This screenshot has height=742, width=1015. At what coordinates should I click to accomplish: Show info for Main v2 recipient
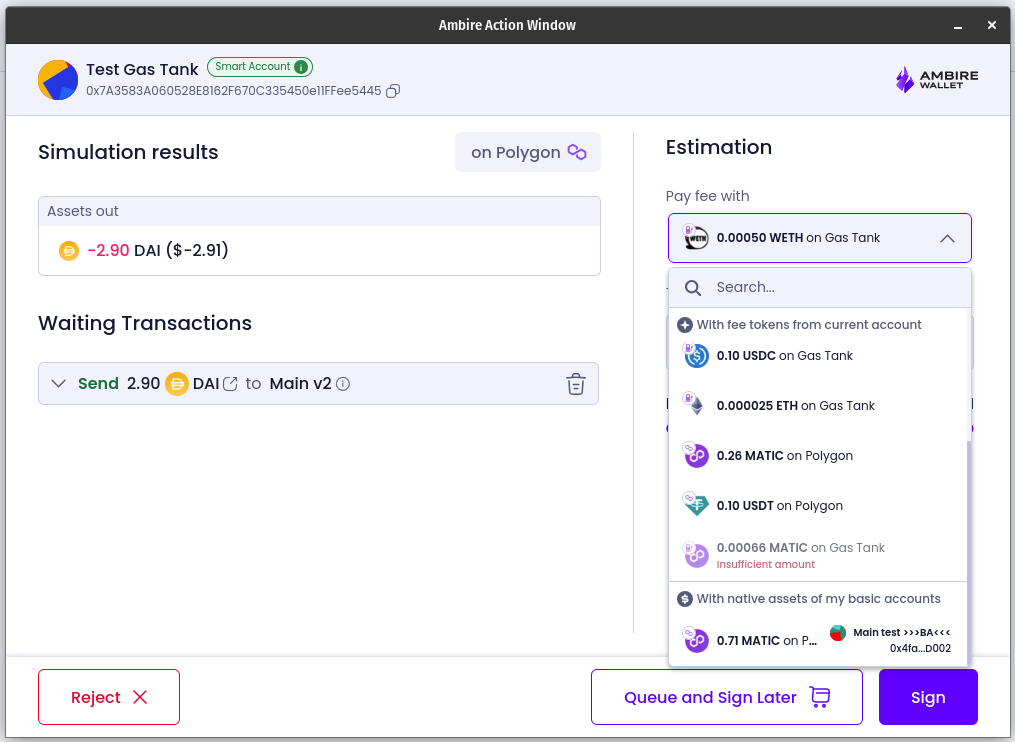343,384
